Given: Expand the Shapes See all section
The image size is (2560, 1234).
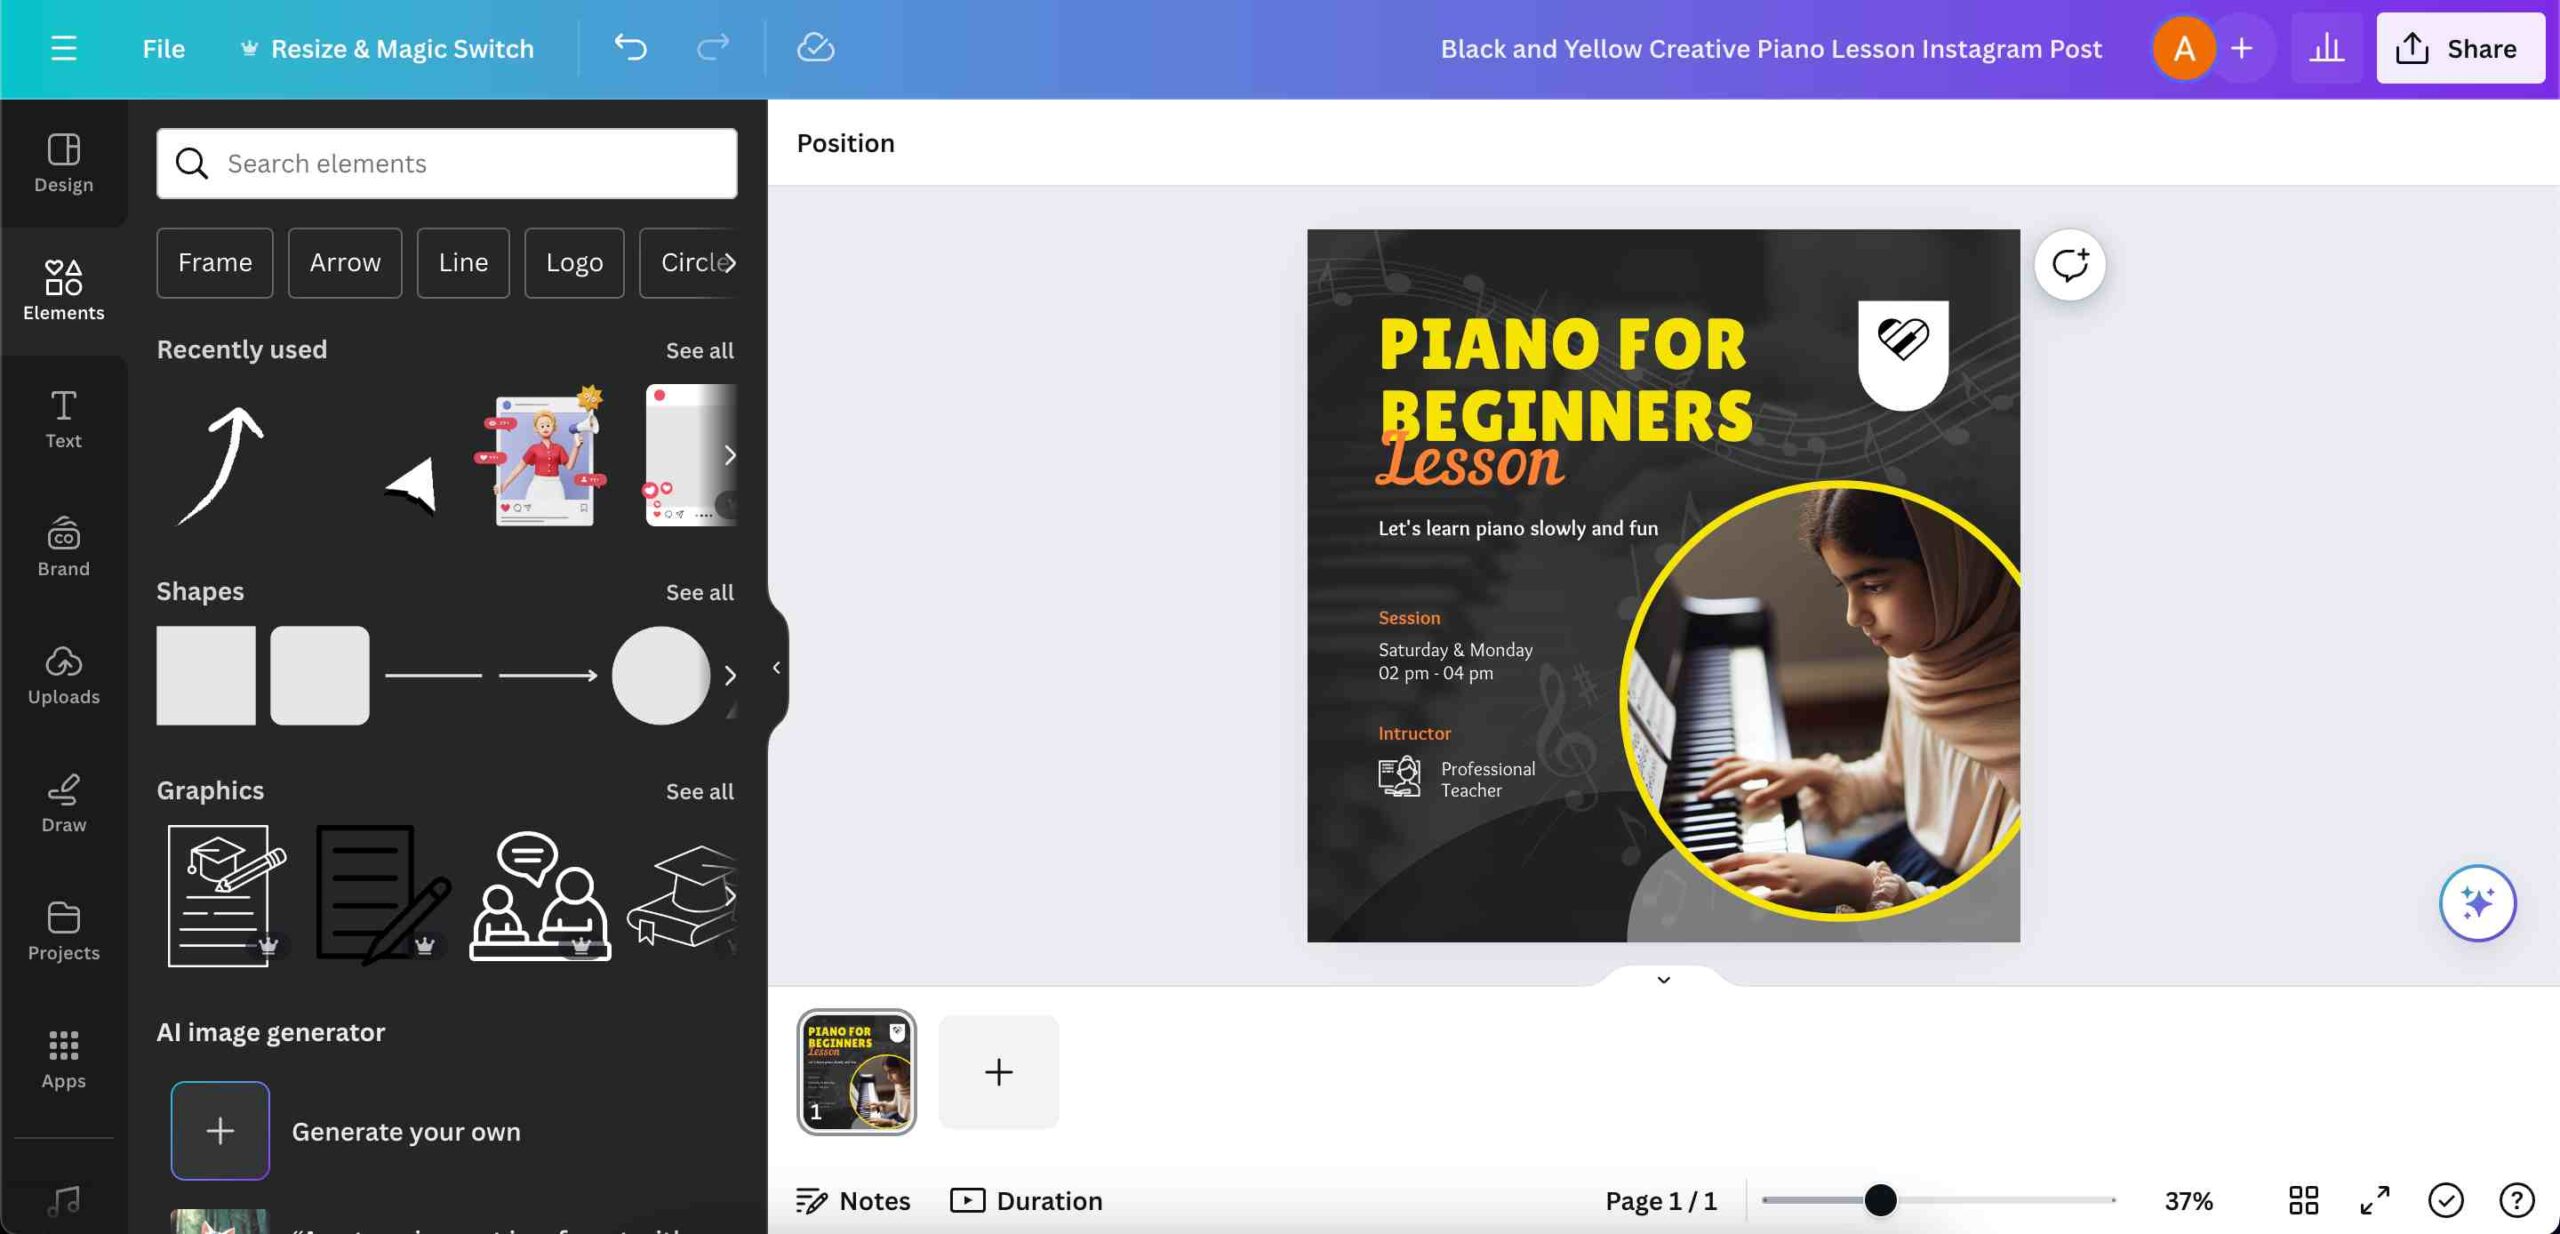Looking at the screenshot, I should 697,591.
